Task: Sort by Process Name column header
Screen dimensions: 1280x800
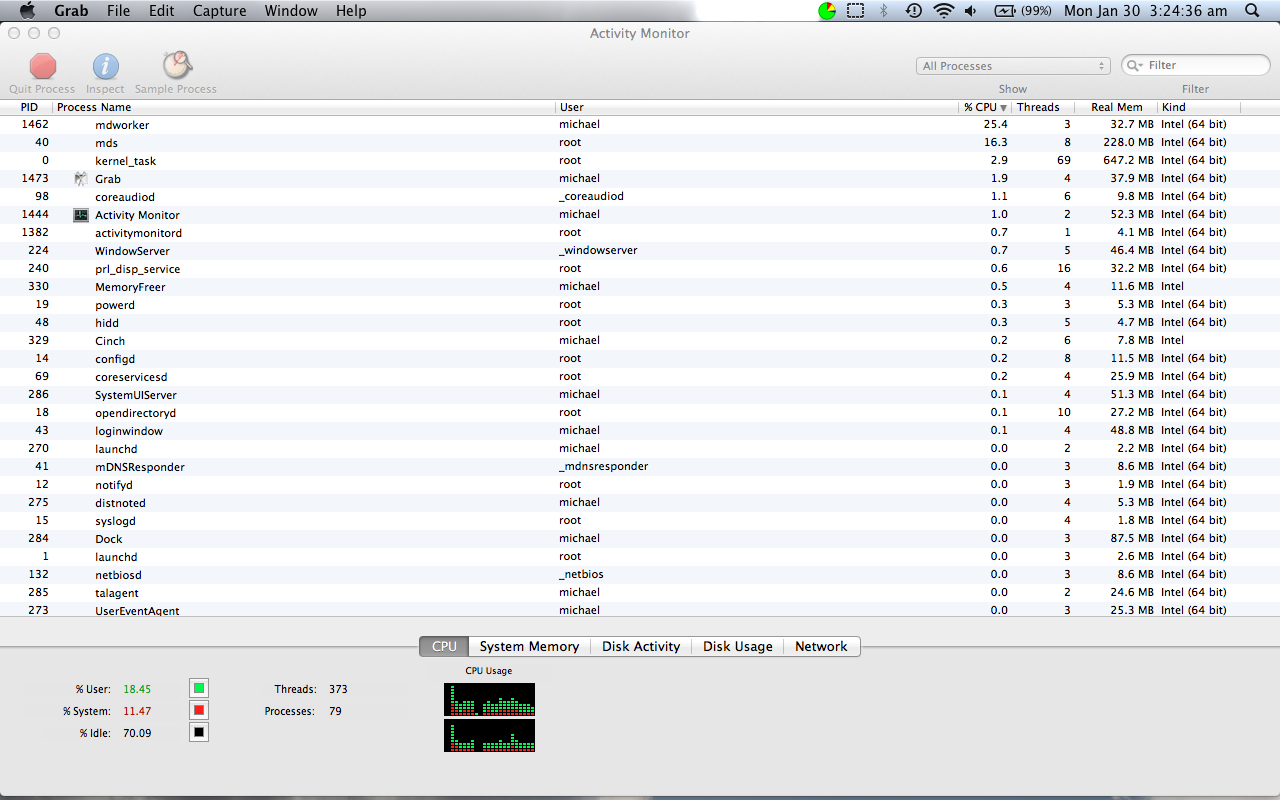Action: (304, 107)
